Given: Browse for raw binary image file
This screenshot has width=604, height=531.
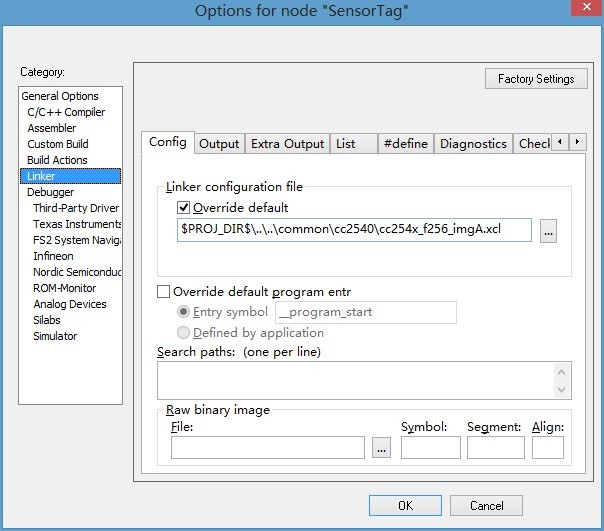Looking at the screenshot, I should pyautogui.click(x=381, y=448).
